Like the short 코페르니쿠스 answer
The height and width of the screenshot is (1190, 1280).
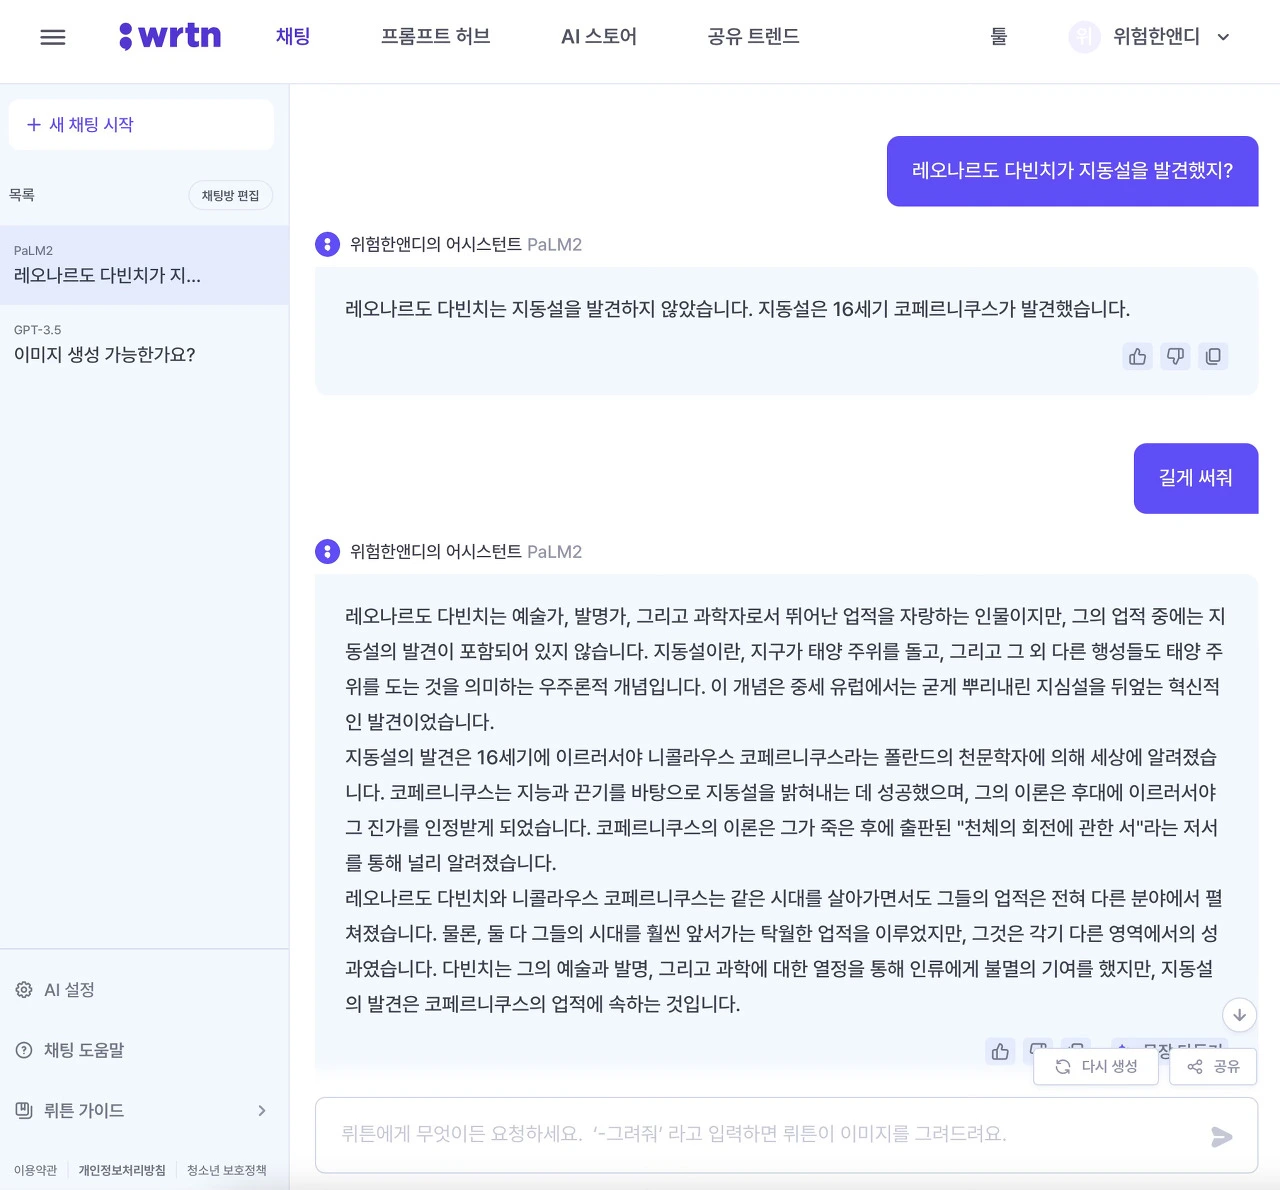[x=1138, y=357]
